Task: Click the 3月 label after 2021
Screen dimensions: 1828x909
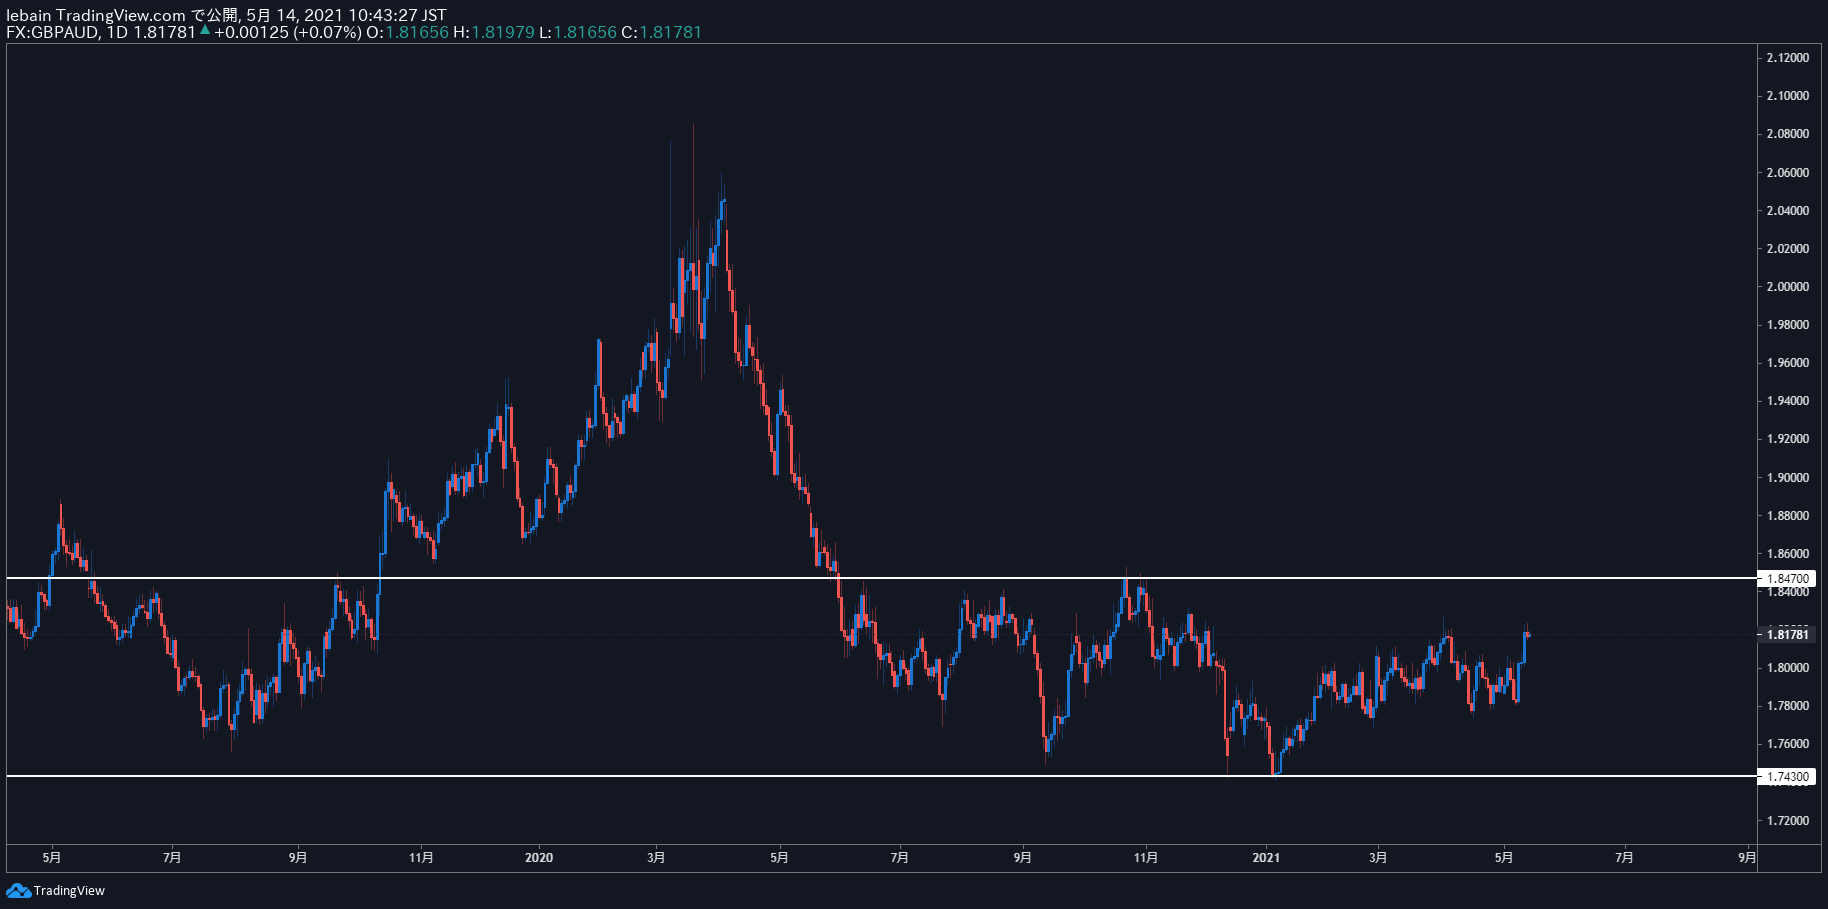Action: (x=1378, y=857)
